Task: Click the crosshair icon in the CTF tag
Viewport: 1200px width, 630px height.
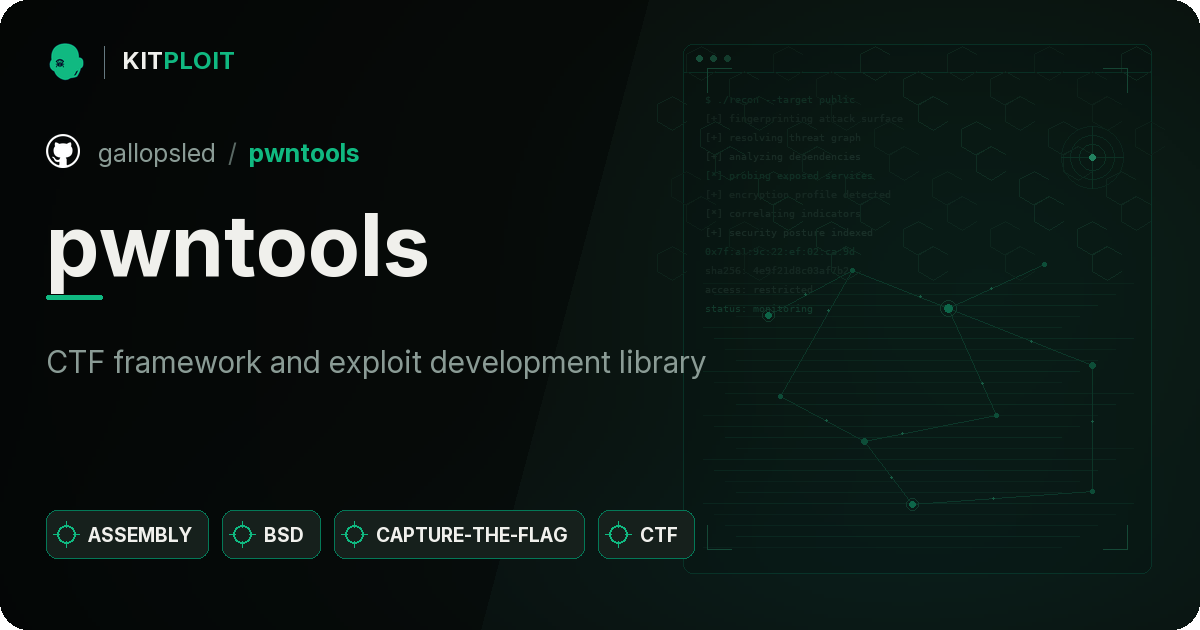Action: coord(619,535)
